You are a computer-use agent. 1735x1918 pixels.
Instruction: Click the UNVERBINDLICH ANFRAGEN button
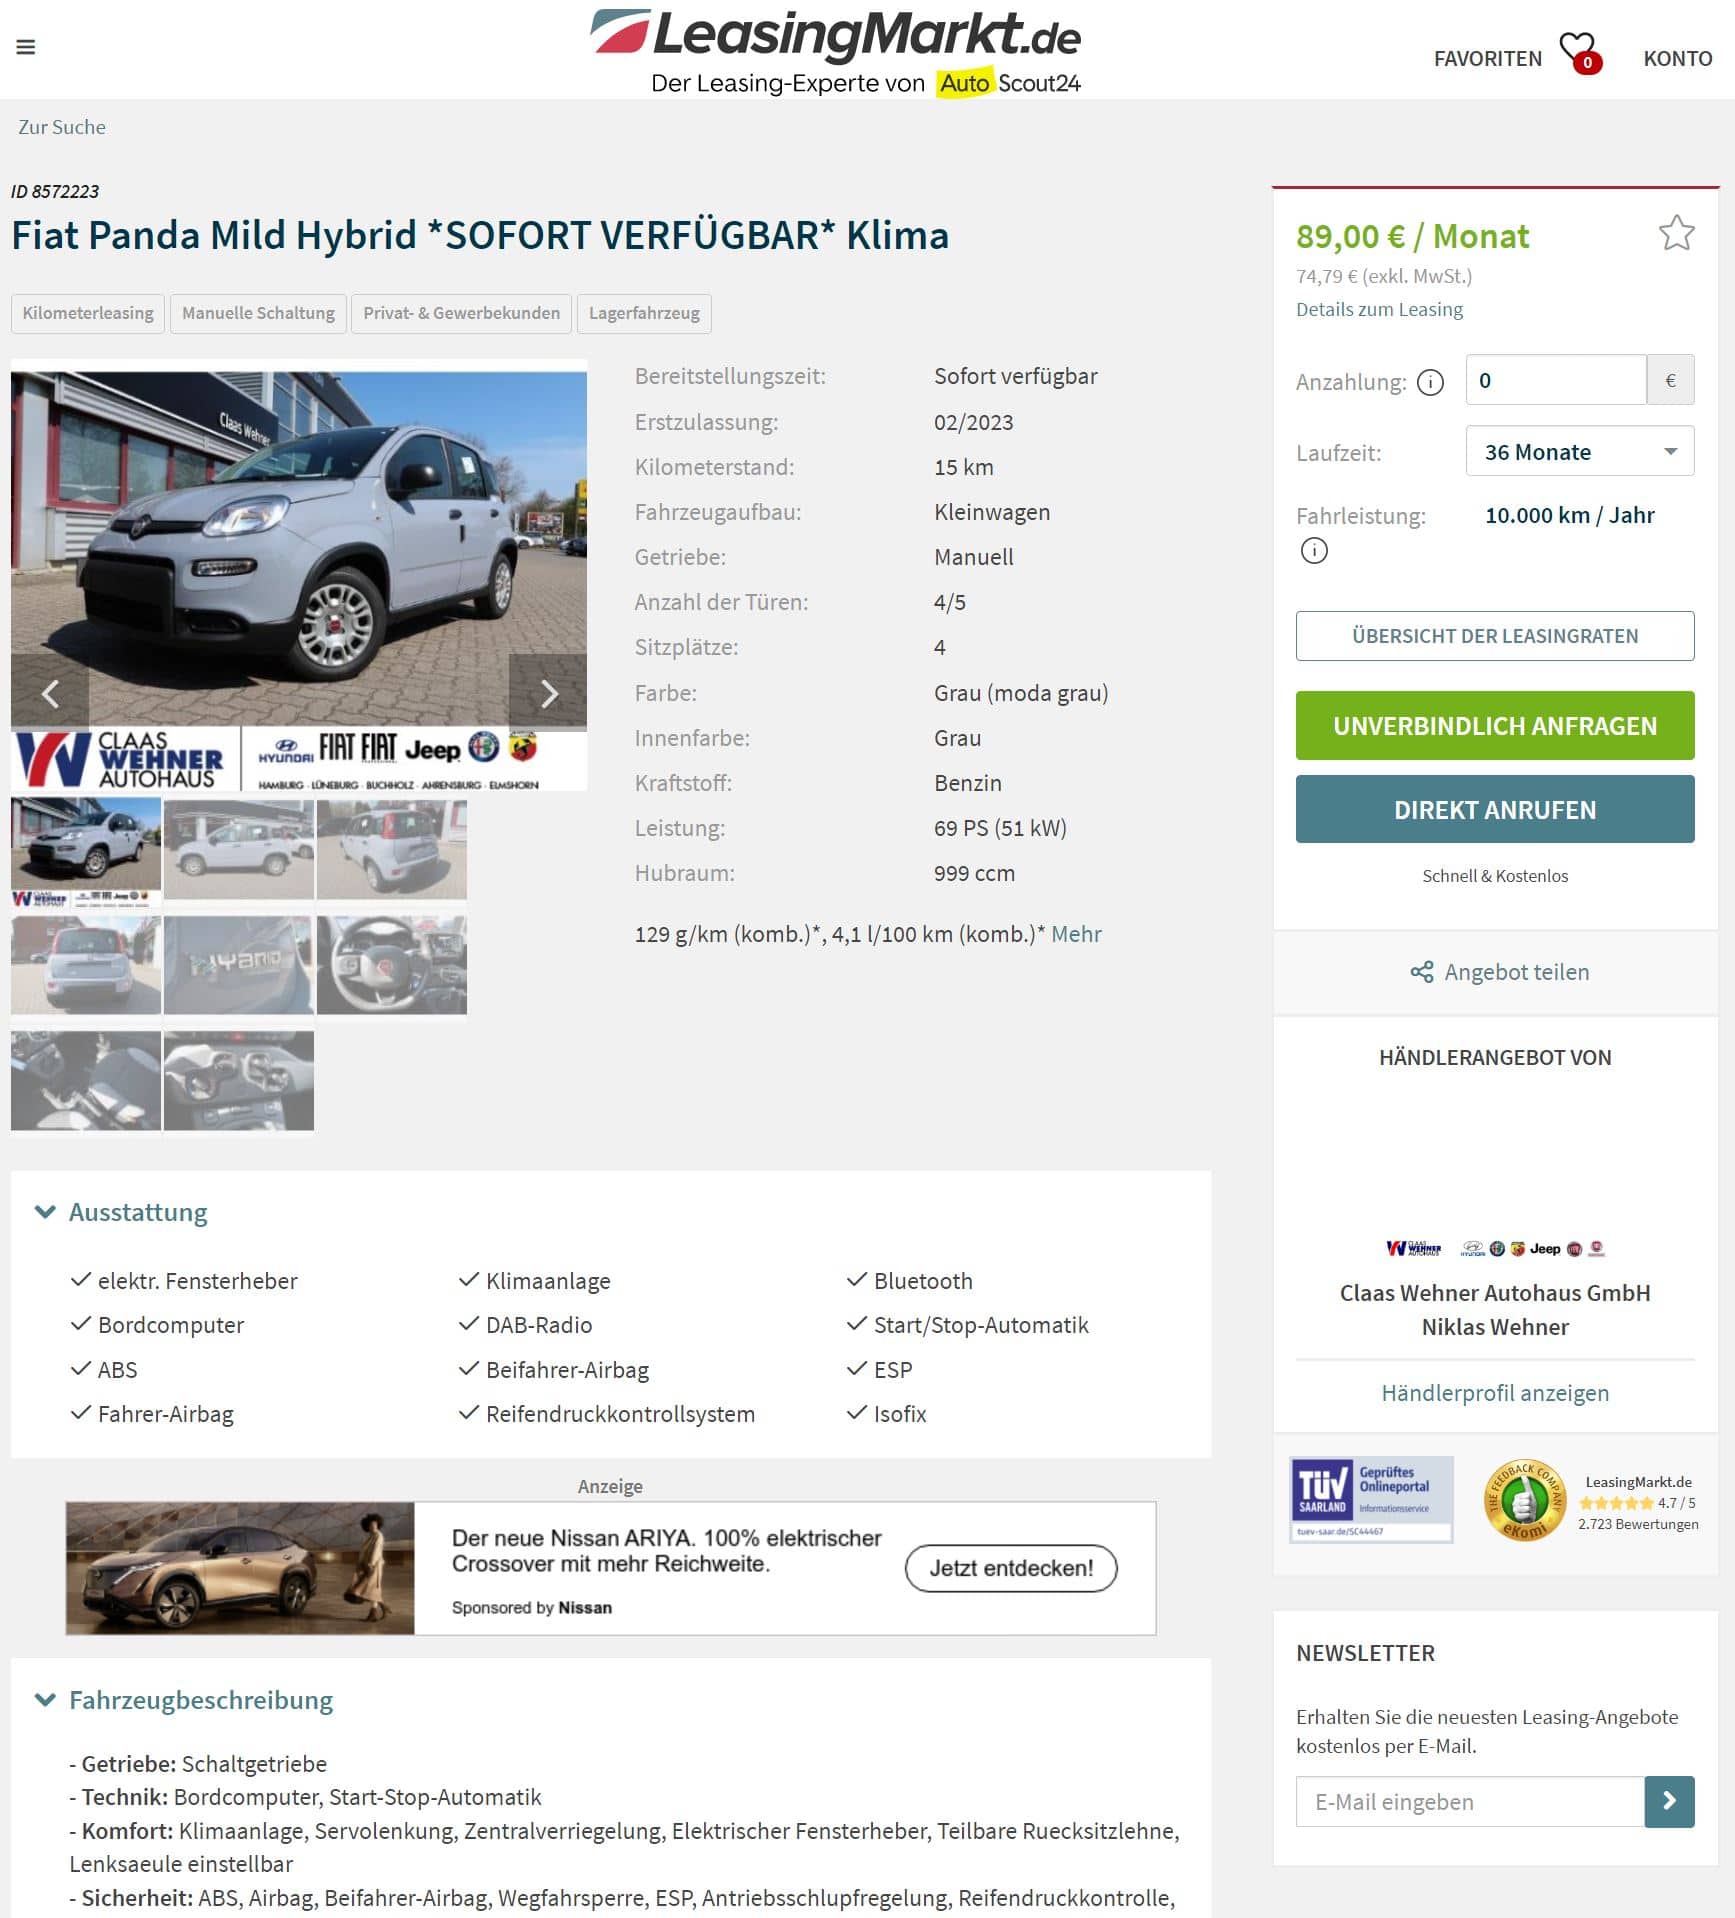point(1495,725)
